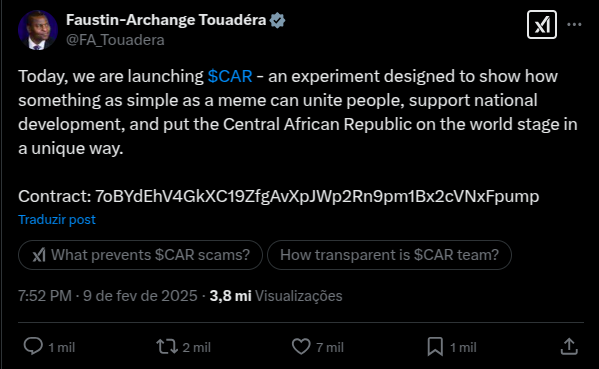
Task: Open the @FA_Touadera handle
Action: [x=115, y=40]
